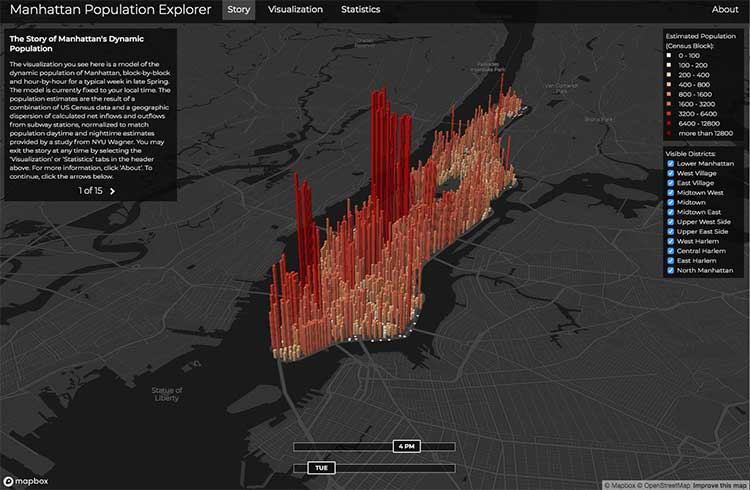Click the 1600 - 3200 legend swatch

(x=669, y=104)
